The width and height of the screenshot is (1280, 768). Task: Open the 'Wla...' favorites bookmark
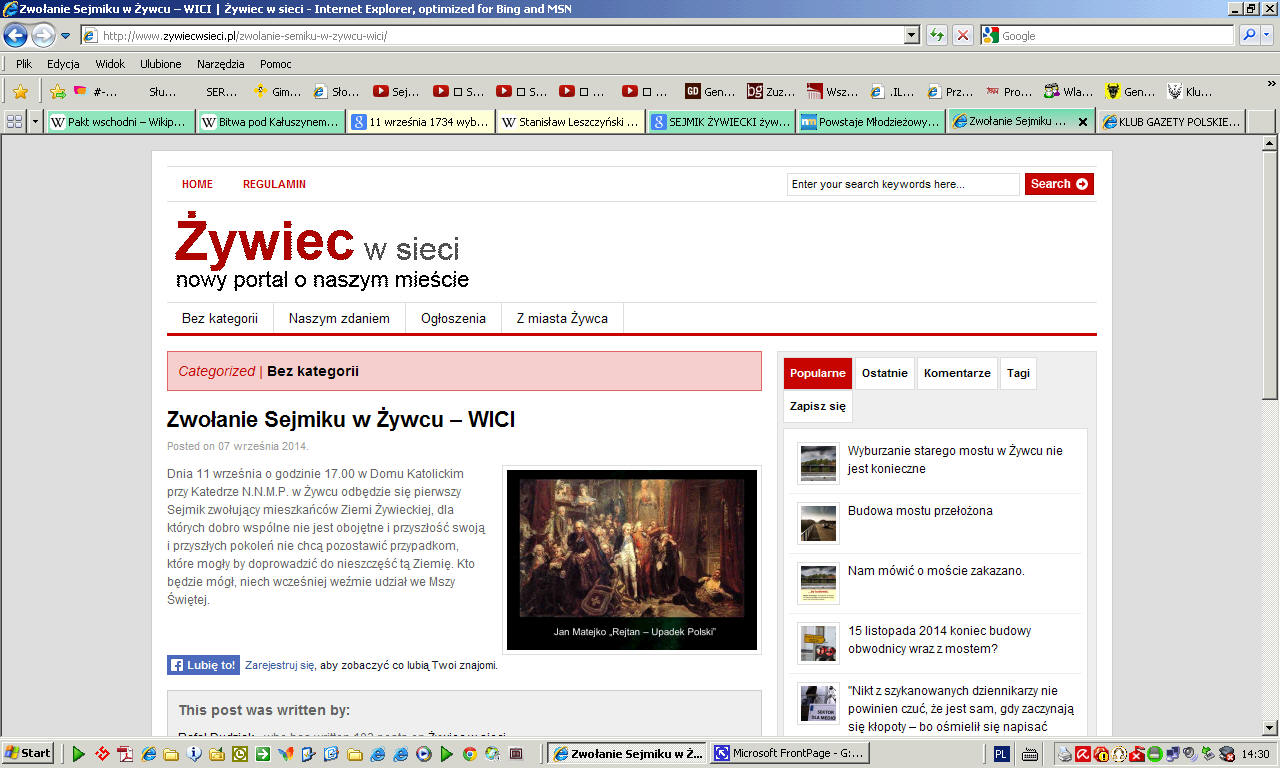click(x=1069, y=91)
